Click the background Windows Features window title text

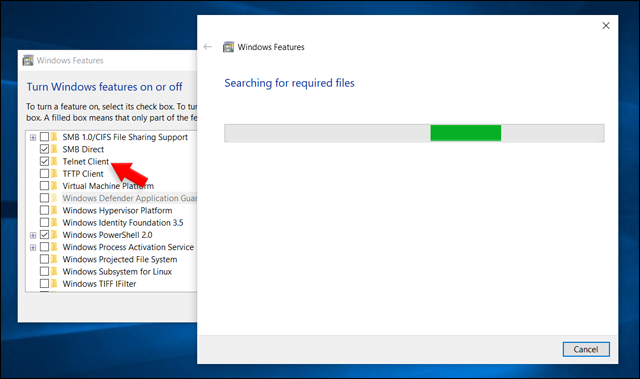(70, 60)
